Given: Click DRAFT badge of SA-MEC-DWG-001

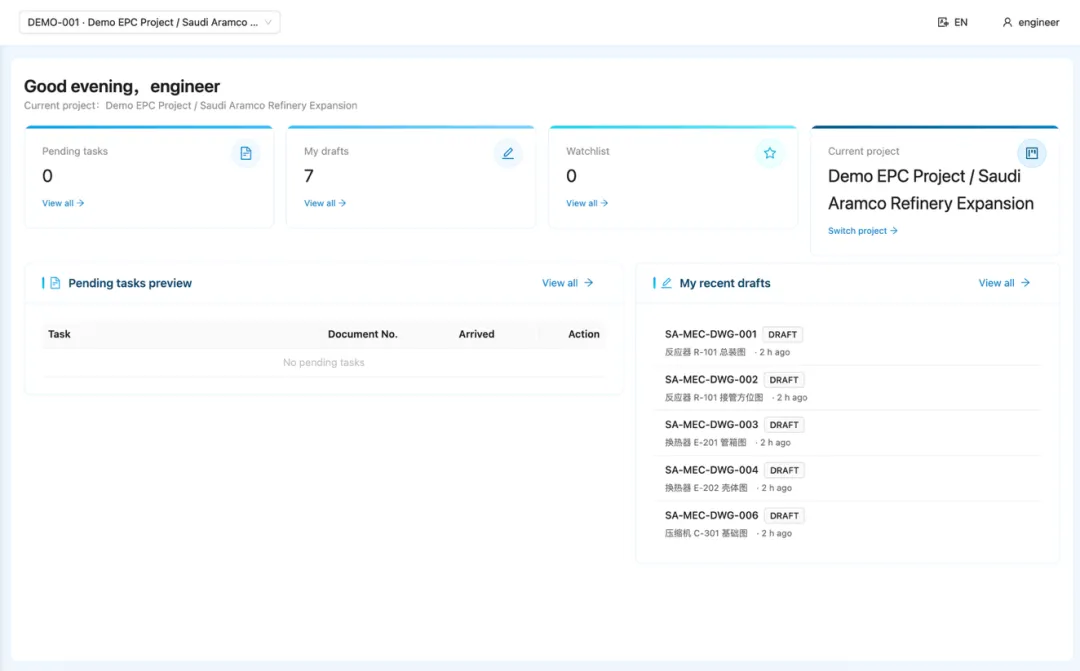Looking at the screenshot, I should pos(782,335).
